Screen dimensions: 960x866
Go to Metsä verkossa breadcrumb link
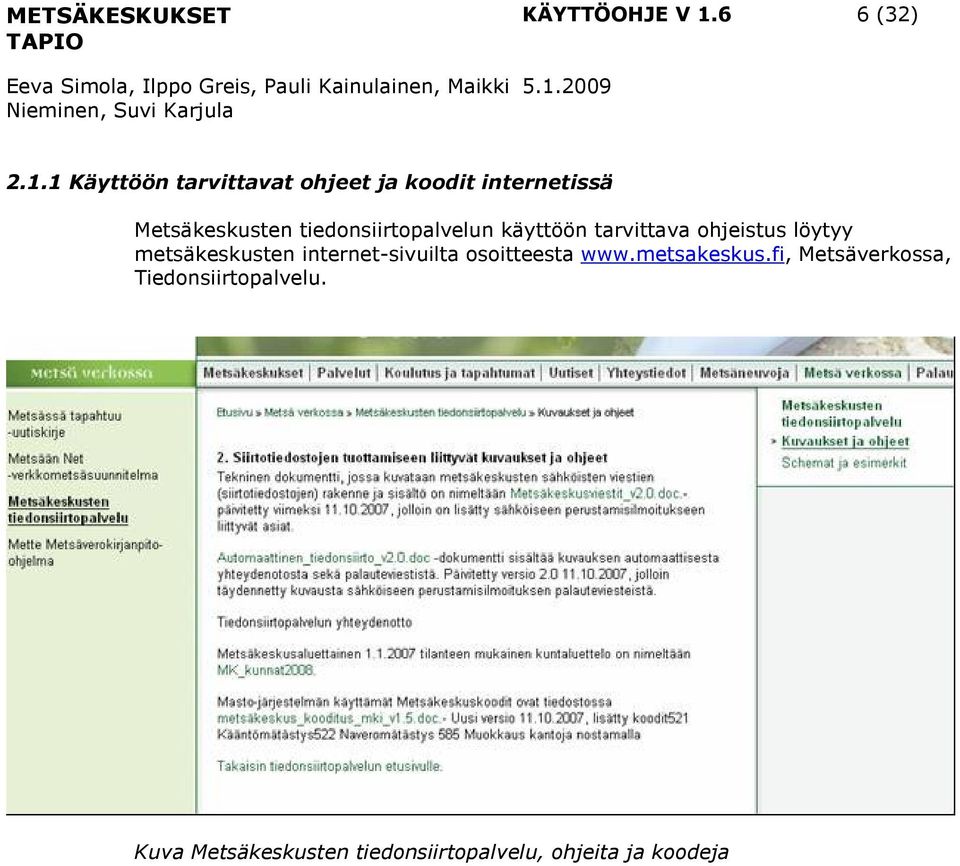tap(304, 413)
